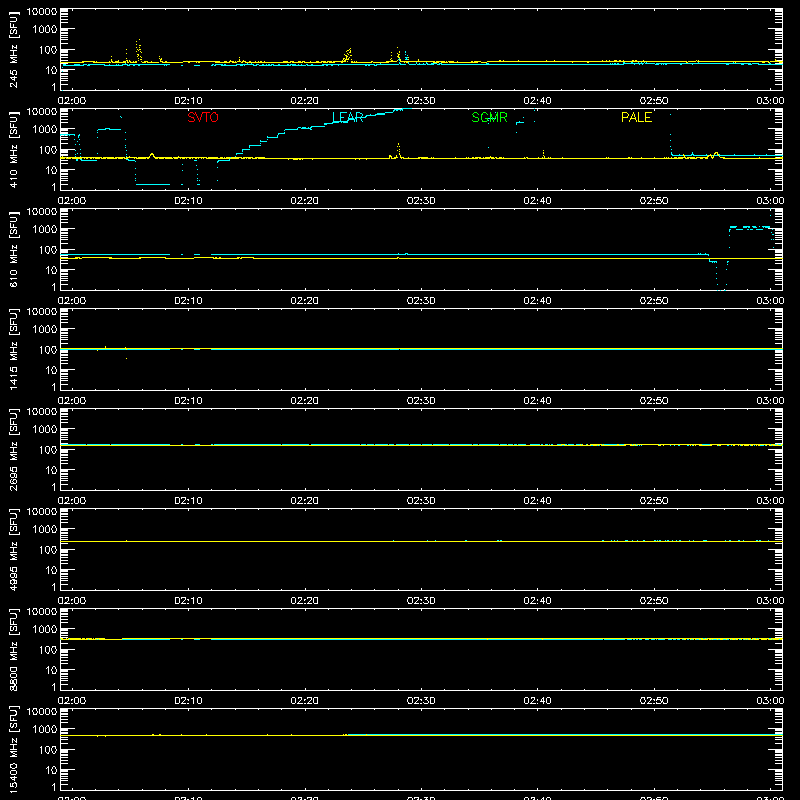
Task: Select the 410 MHz [SFU] axis title
Action: point(13,149)
